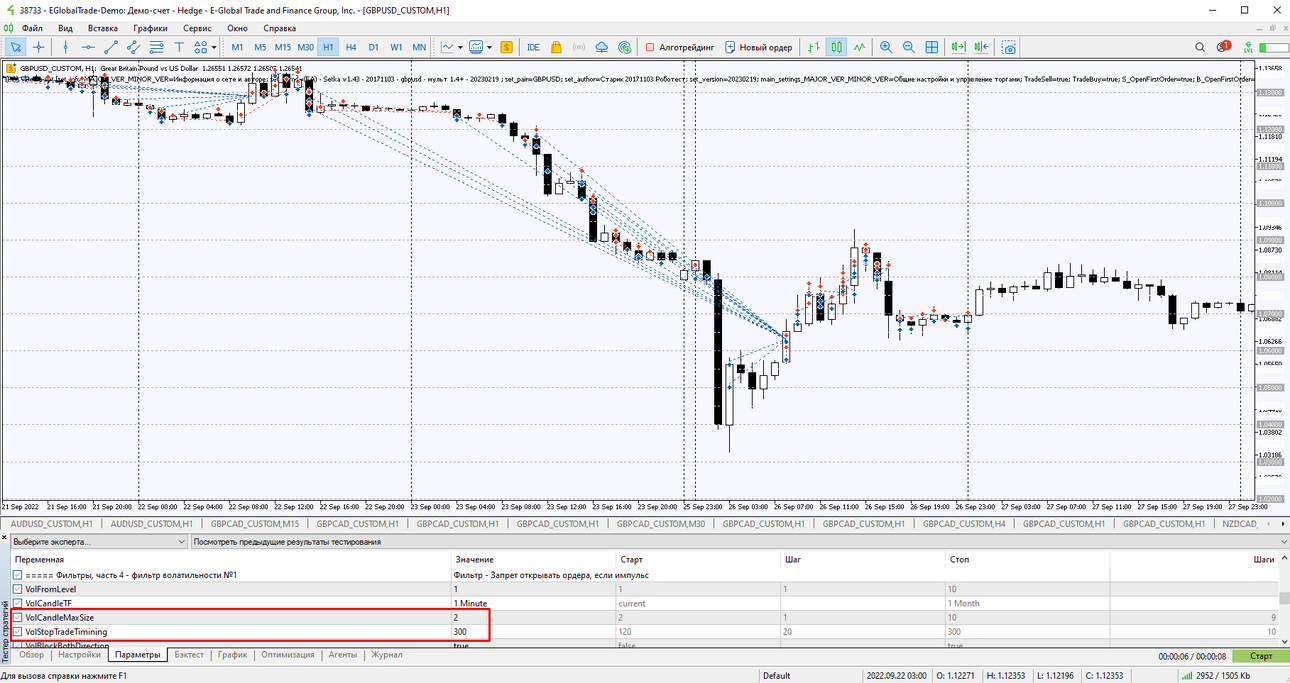The height and width of the screenshot is (683, 1290).
Task: Switch to line chart display
Action: coord(859,47)
